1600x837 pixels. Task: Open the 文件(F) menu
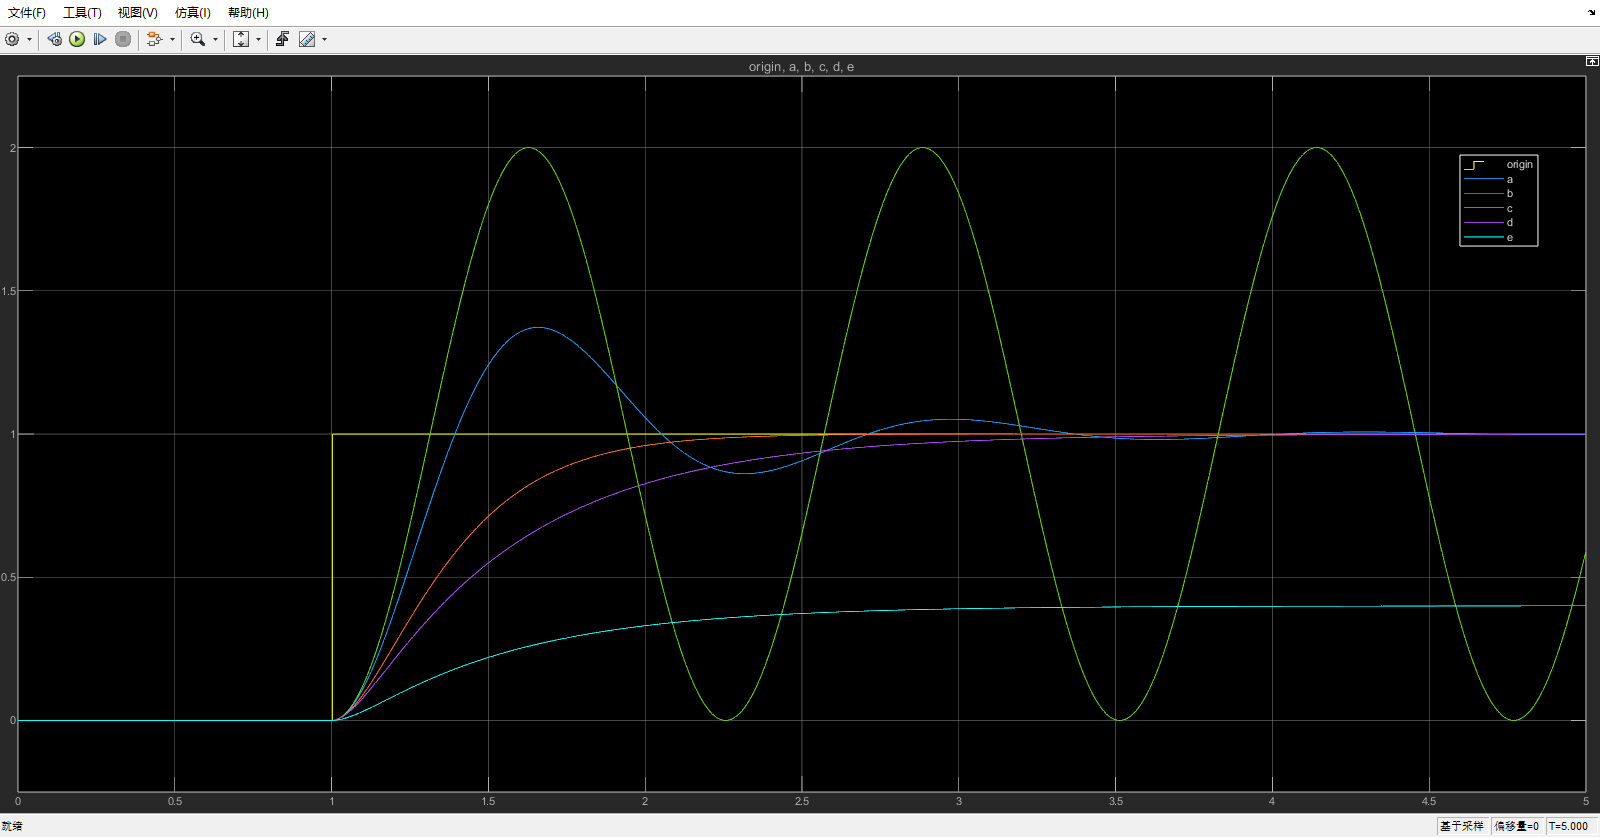click(27, 13)
